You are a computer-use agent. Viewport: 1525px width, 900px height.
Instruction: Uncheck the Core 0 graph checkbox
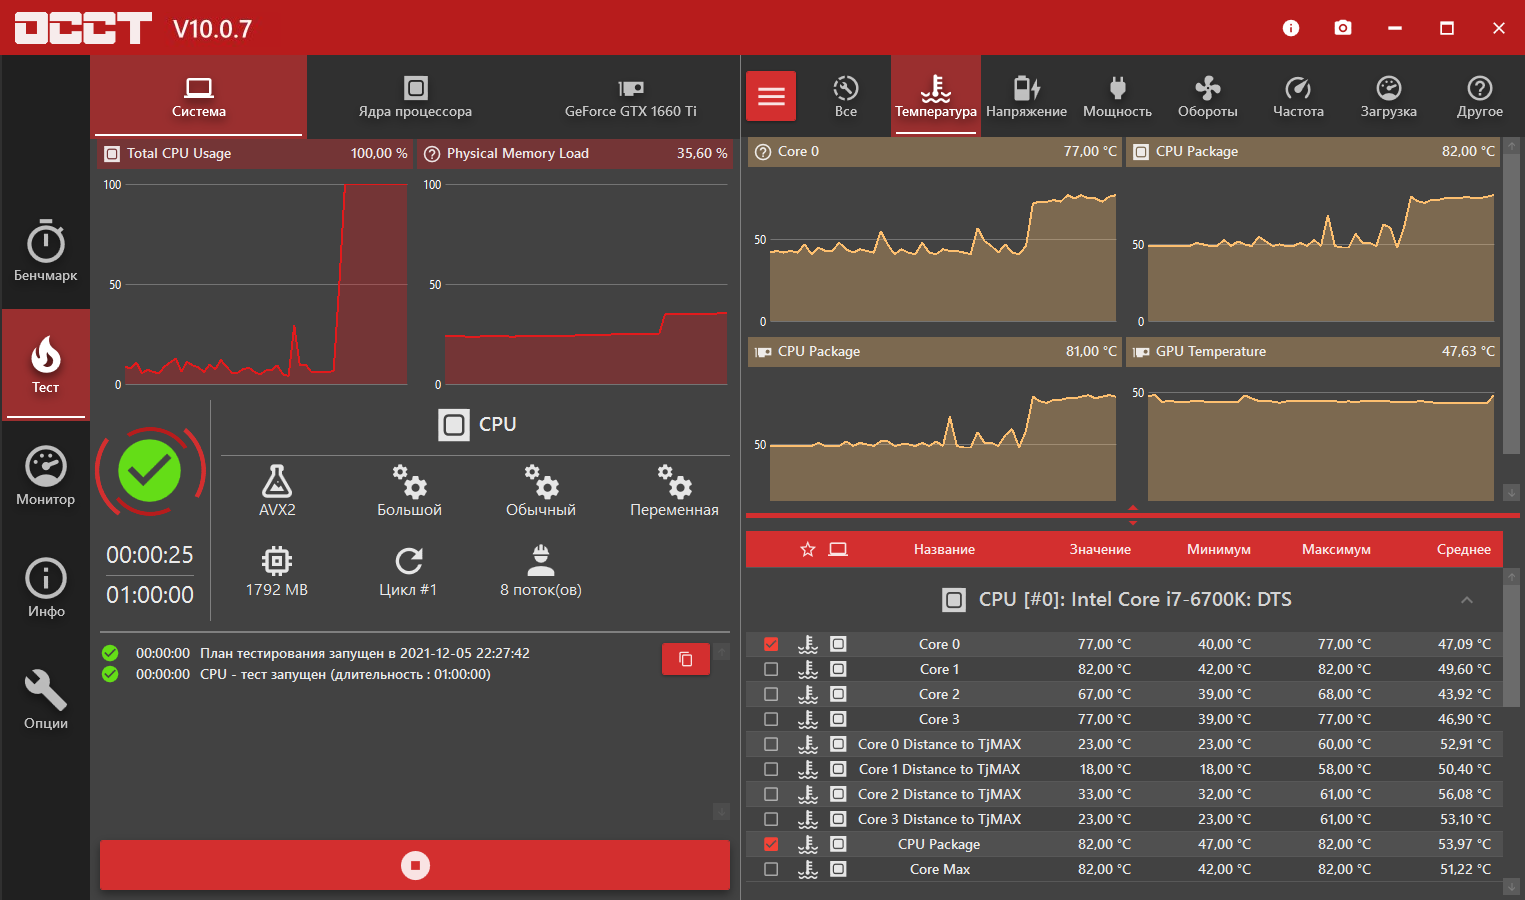coord(771,644)
